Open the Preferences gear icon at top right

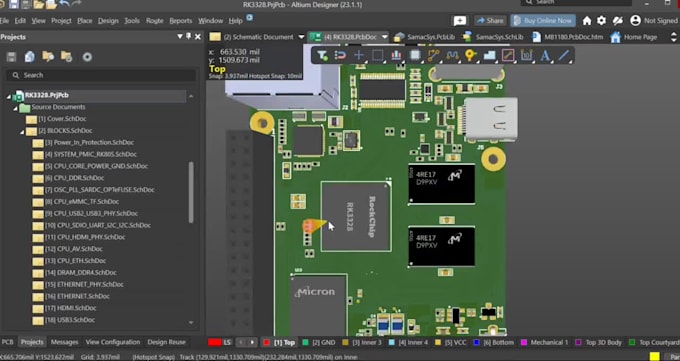click(602, 20)
